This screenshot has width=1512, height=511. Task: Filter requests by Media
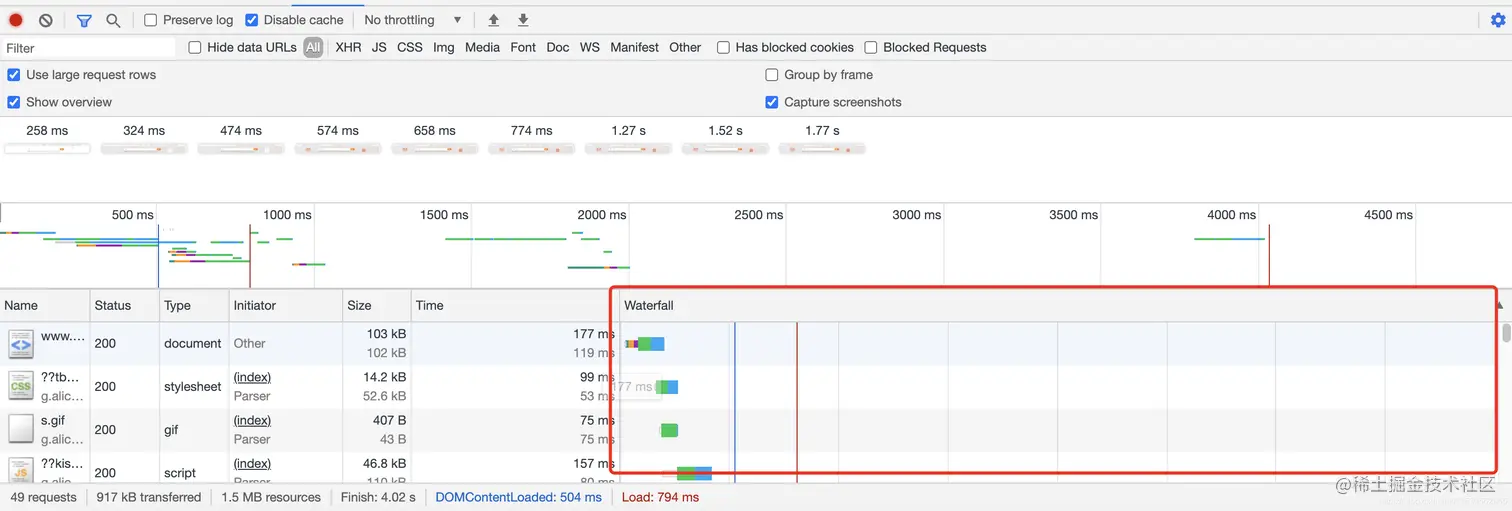click(482, 47)
